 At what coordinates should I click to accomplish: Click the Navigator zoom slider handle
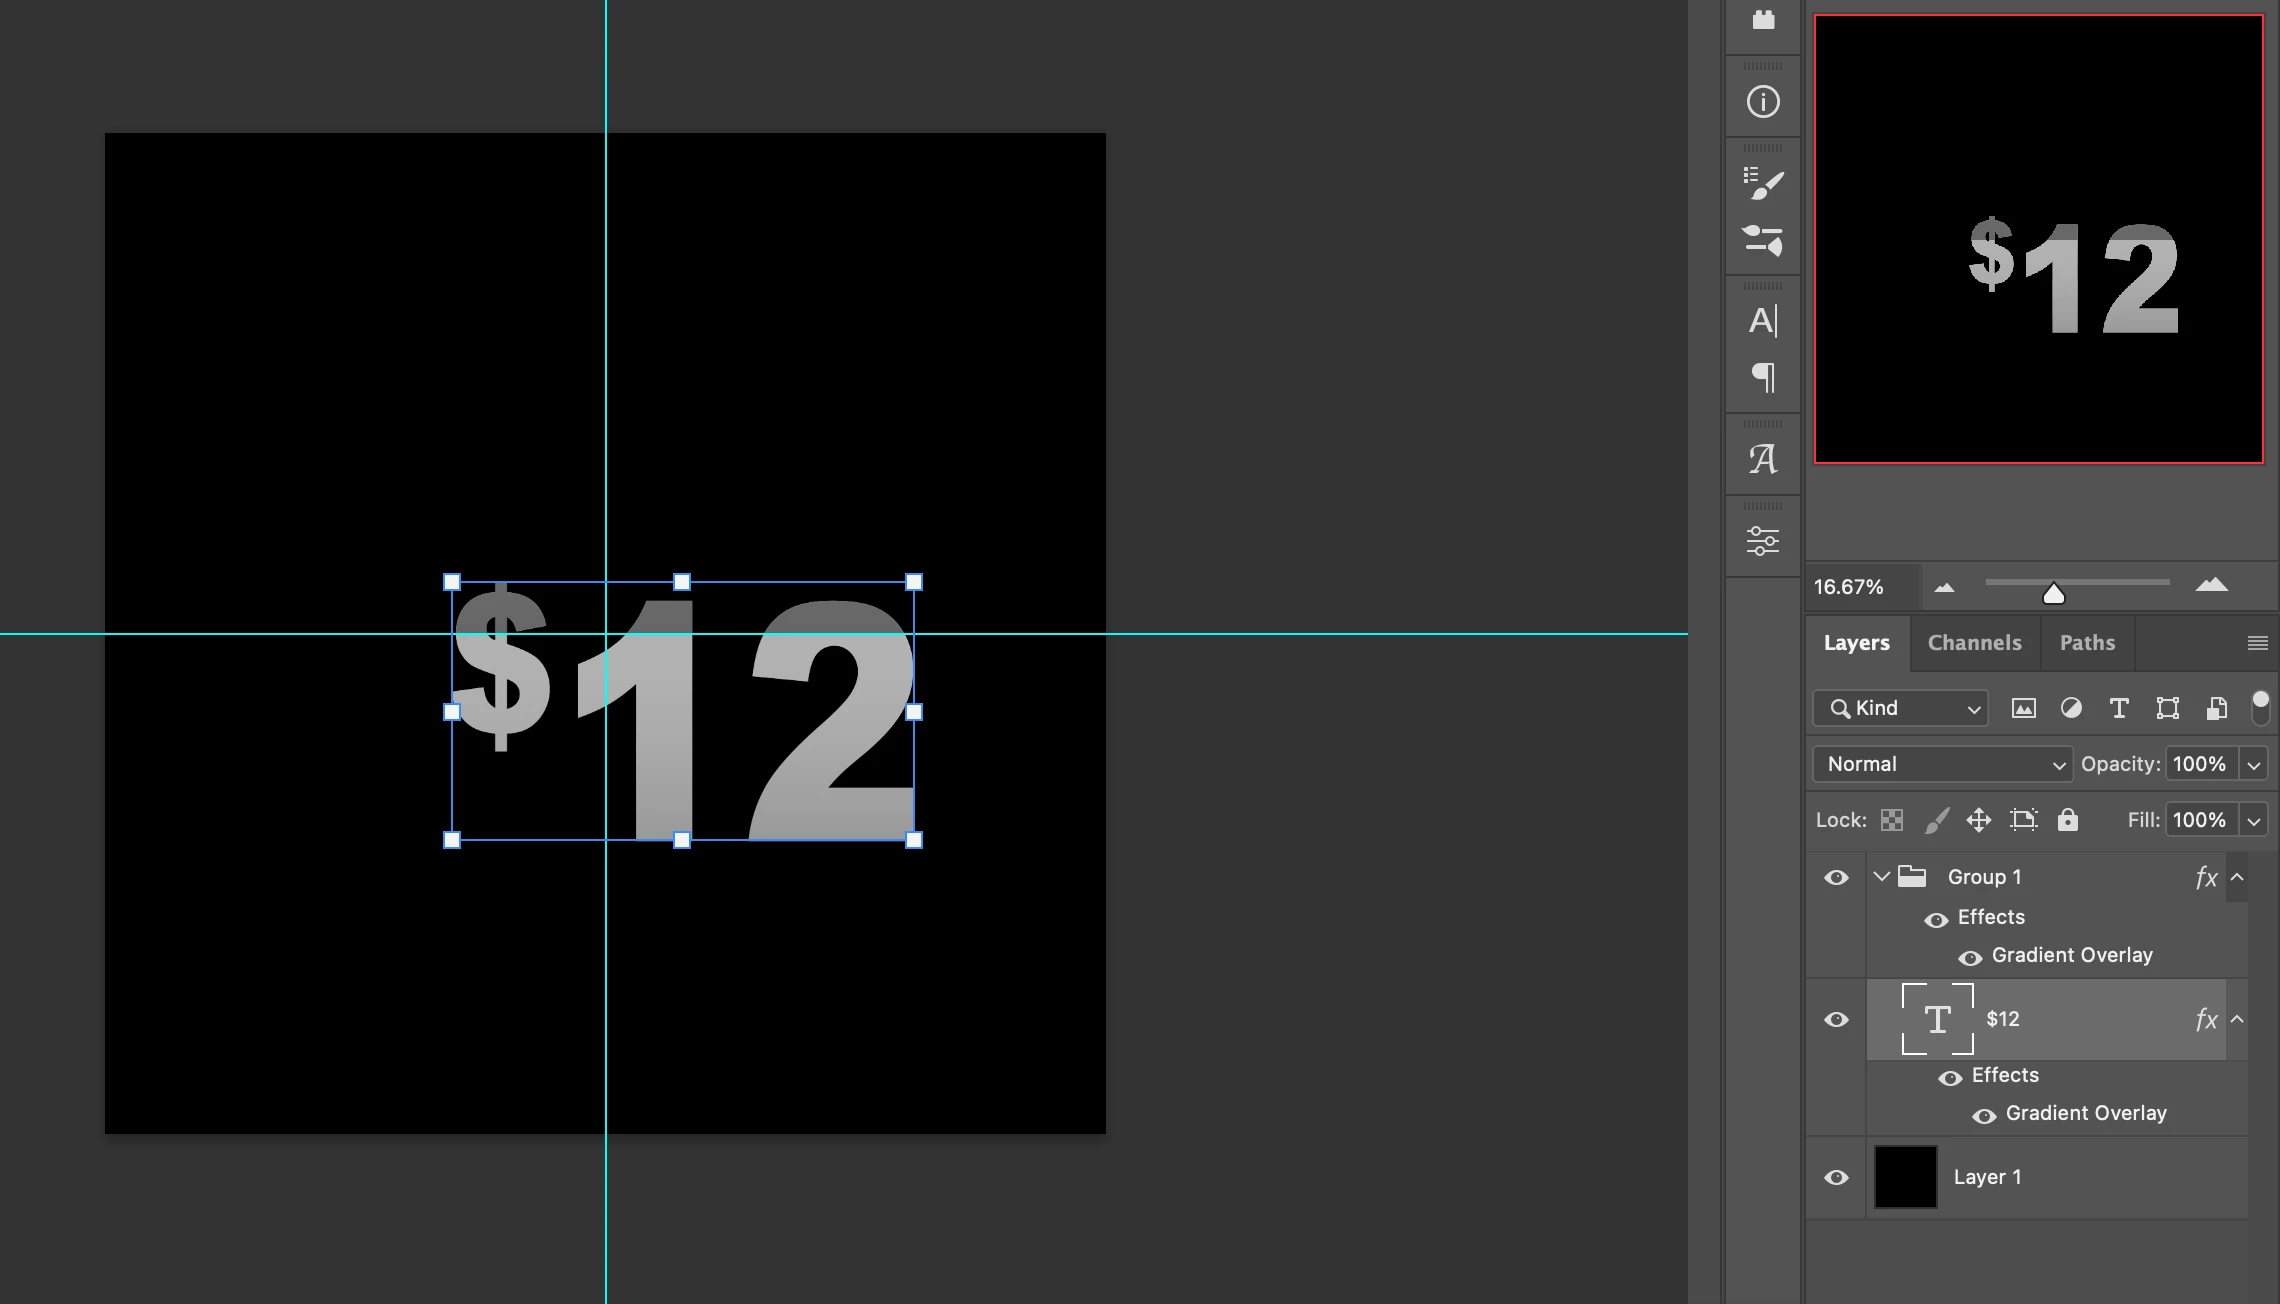click(2054, 594)
